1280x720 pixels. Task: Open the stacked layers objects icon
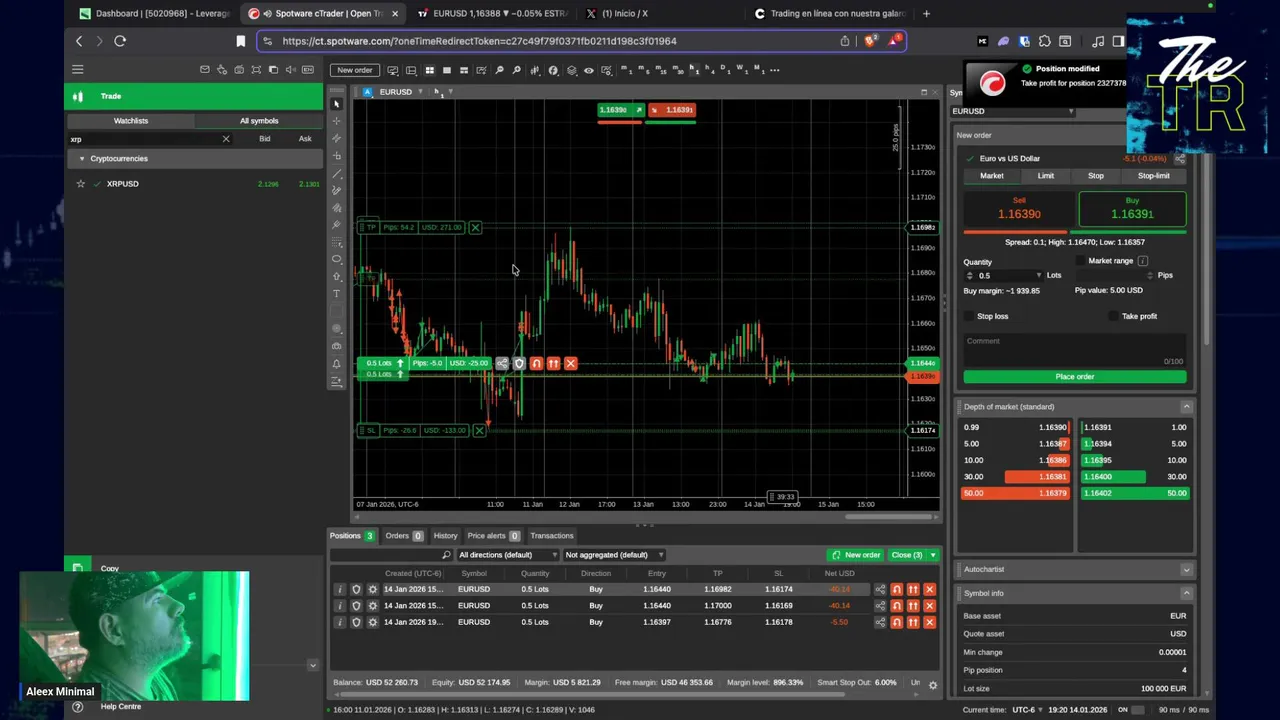coord(571,70)
